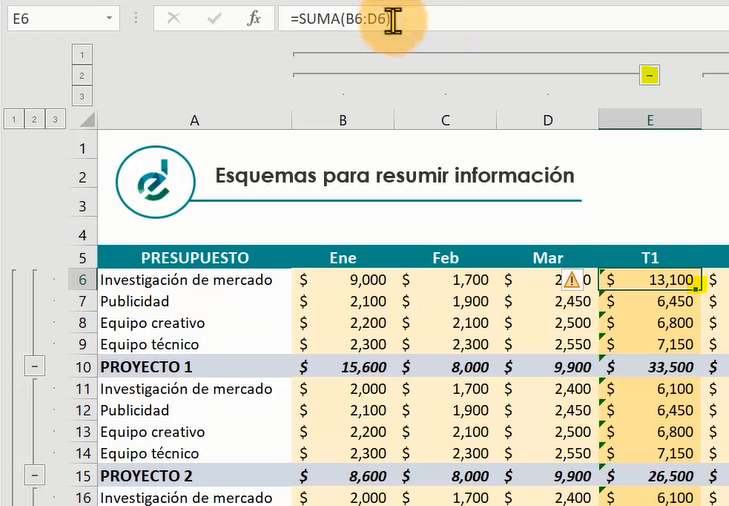The height and width of the screenshot is (506, 729).
Task: Confirm formula with the checkmark button
Action: coord(214,19)
